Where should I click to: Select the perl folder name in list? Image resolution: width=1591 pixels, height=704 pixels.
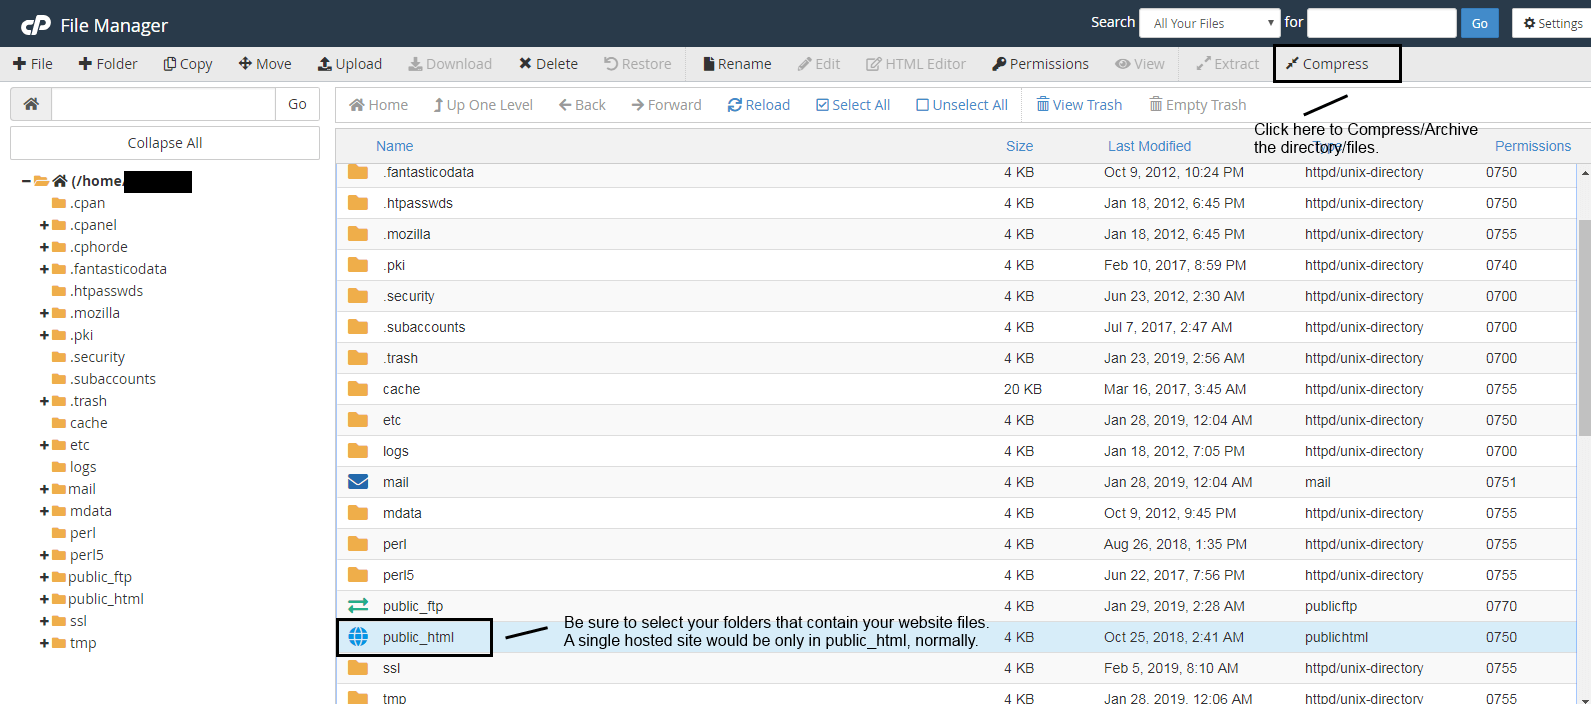(x=395, y=544)
